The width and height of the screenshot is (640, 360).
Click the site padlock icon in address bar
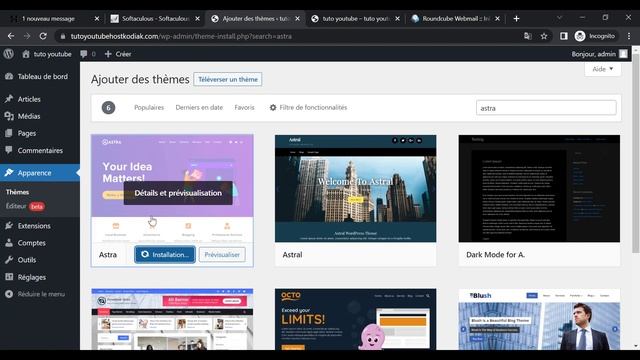click(x=62, y=36)
